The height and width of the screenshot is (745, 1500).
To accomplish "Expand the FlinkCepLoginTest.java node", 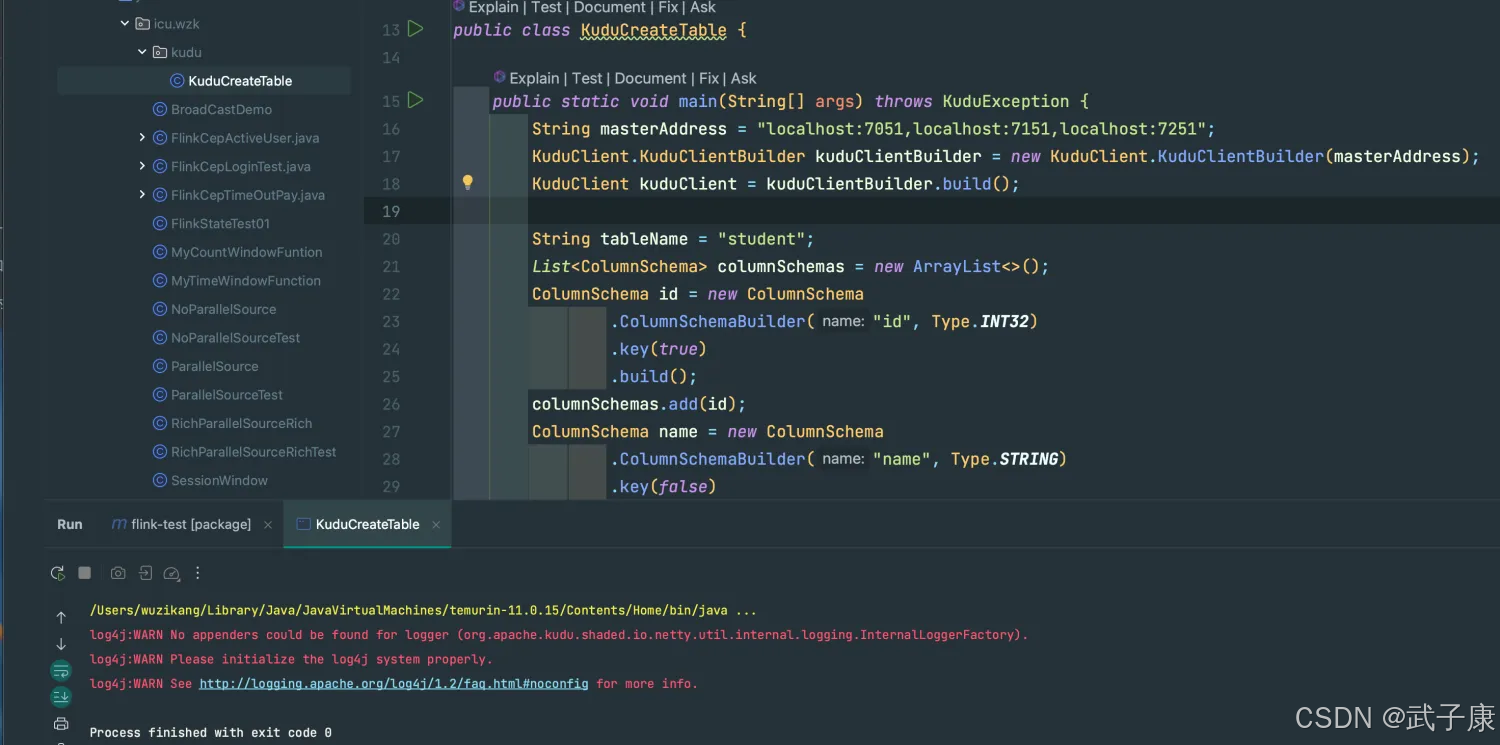I will pos(143,166).
